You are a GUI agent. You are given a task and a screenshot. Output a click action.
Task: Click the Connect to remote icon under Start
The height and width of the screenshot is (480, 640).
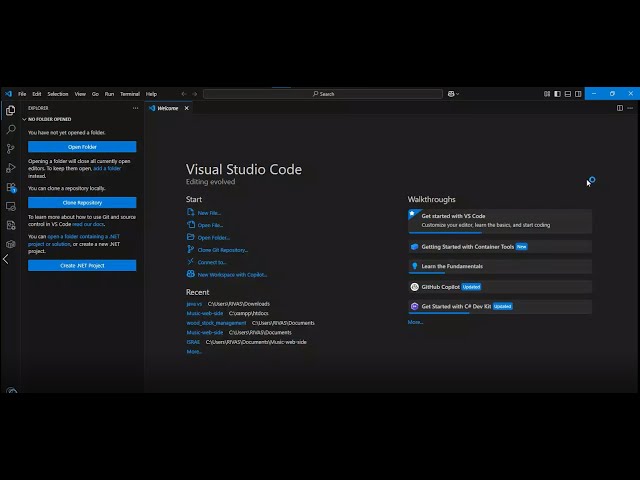(x=191, y=262)
